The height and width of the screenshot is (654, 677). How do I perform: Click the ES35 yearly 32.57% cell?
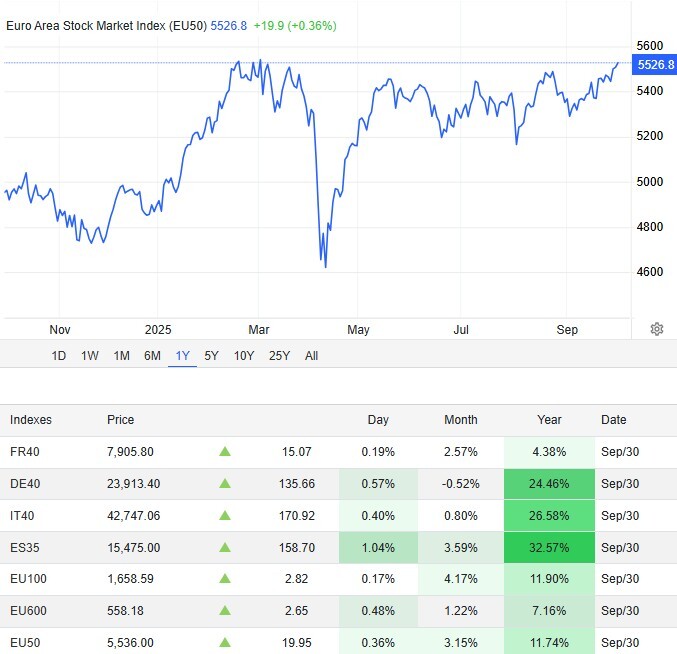(549, 548)
